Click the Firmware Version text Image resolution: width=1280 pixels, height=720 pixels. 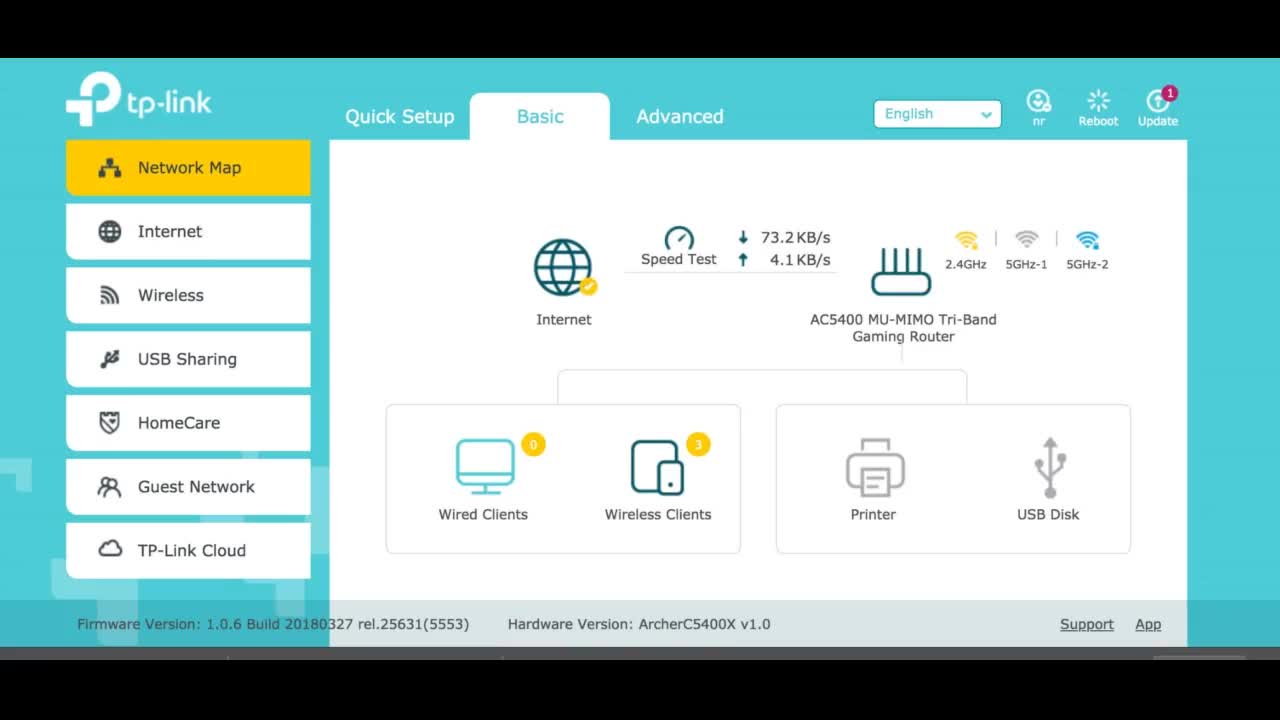[x=273, y=624]
